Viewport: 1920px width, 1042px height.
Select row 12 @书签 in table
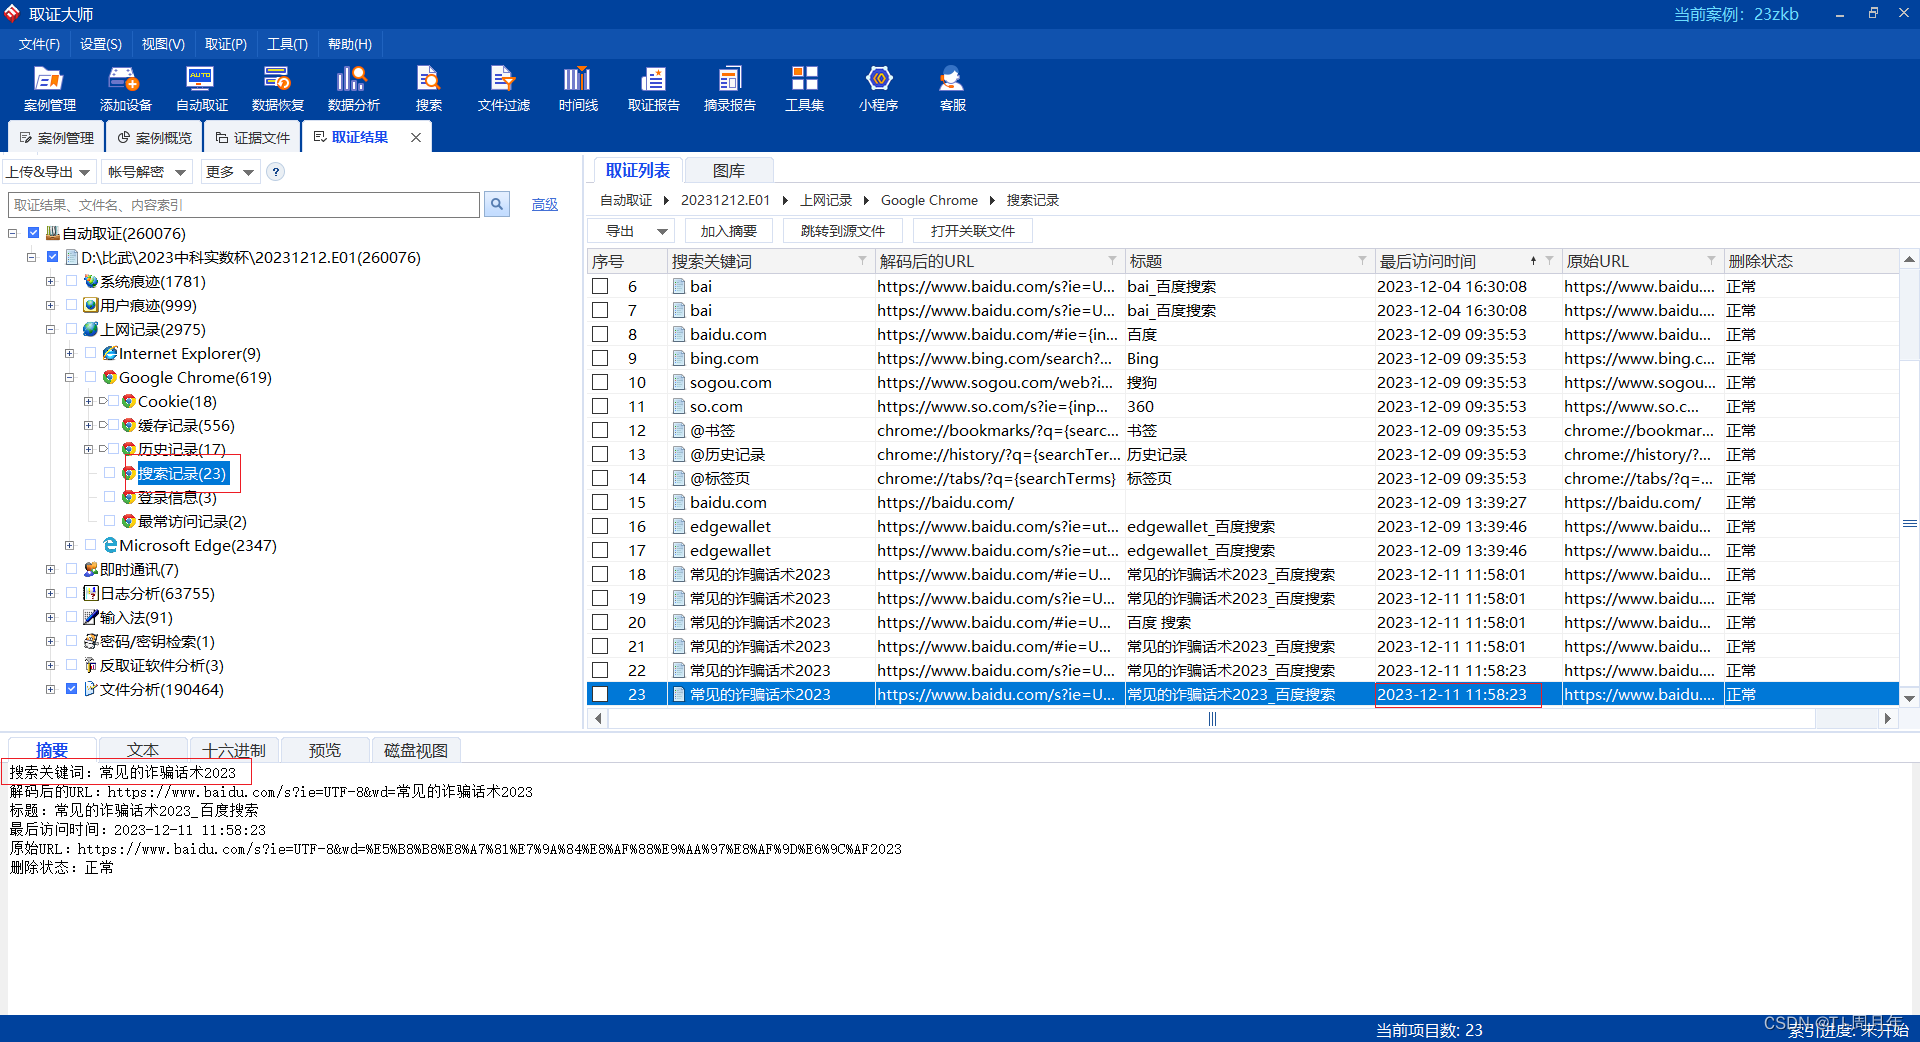[1242, 430]
